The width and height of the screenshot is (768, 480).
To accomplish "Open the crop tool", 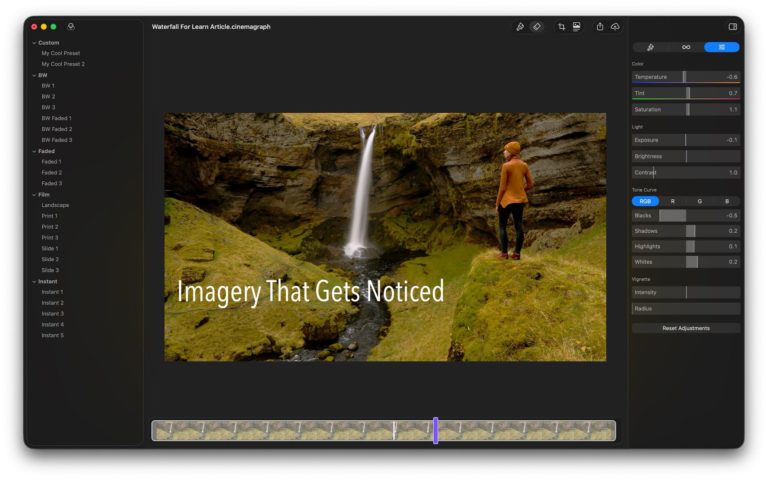I will (x=561, y=27).
